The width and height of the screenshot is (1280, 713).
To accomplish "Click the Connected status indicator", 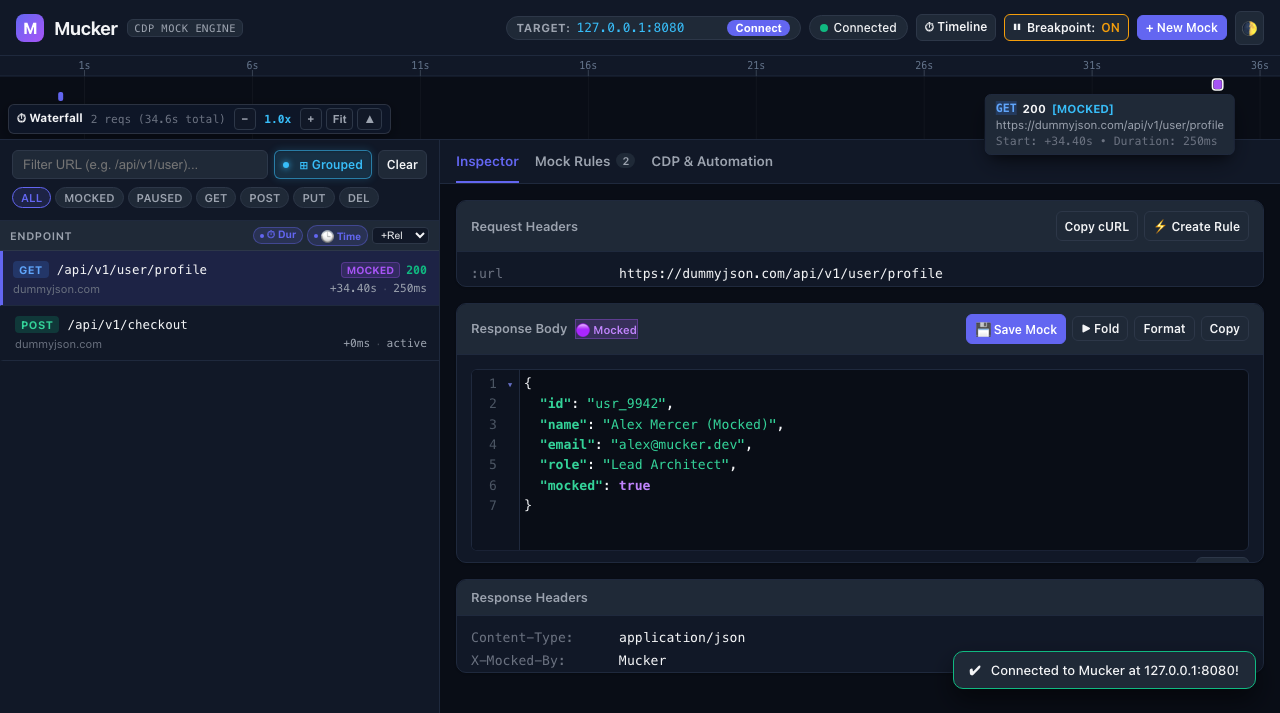I will (858, 28).
